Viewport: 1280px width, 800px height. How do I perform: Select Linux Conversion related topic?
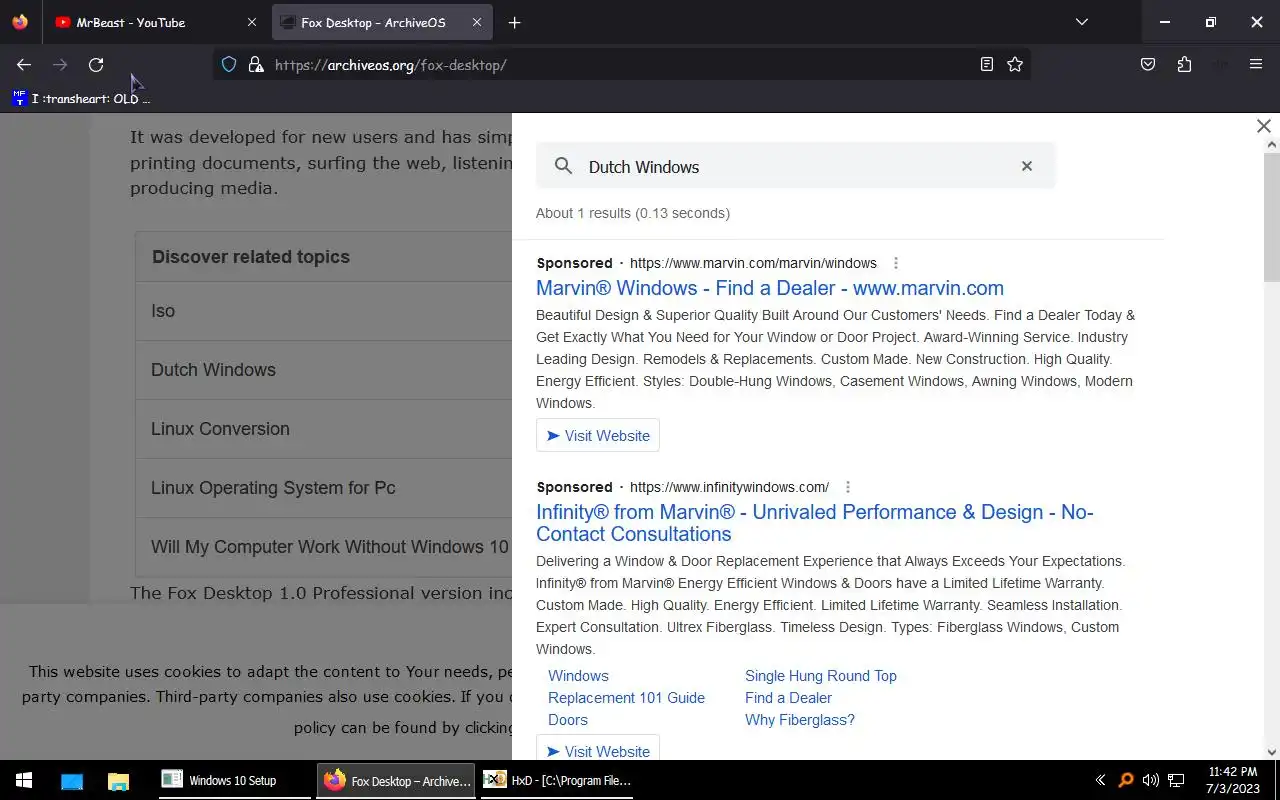click(x=324, y=429)
